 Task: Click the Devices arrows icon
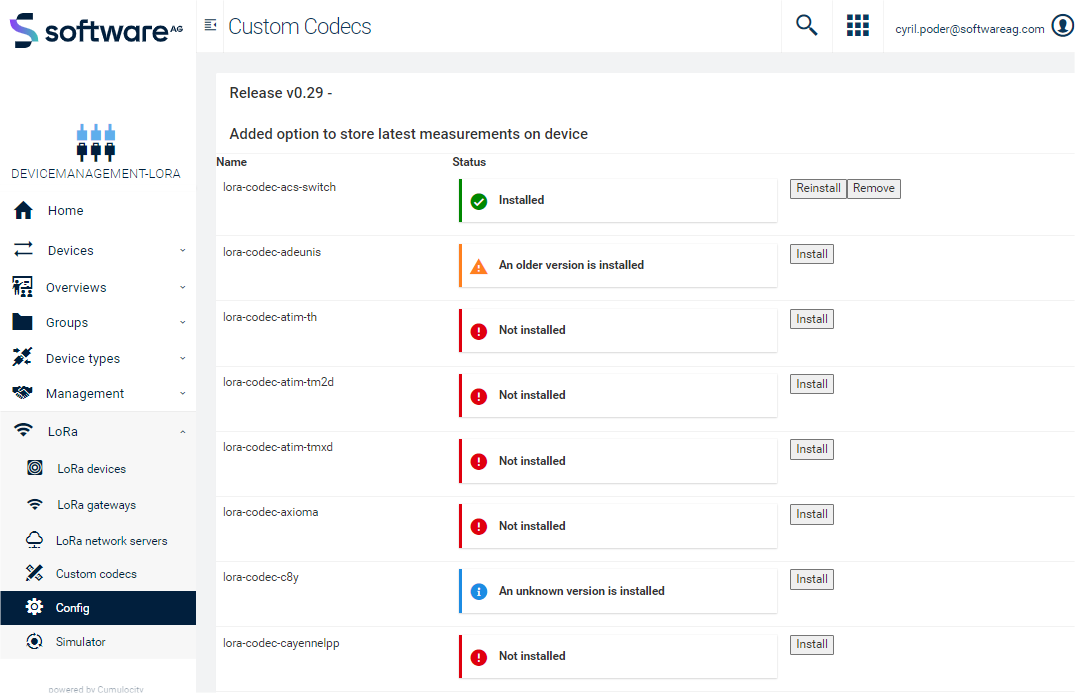pyautogui.click(x=23, y=249)
